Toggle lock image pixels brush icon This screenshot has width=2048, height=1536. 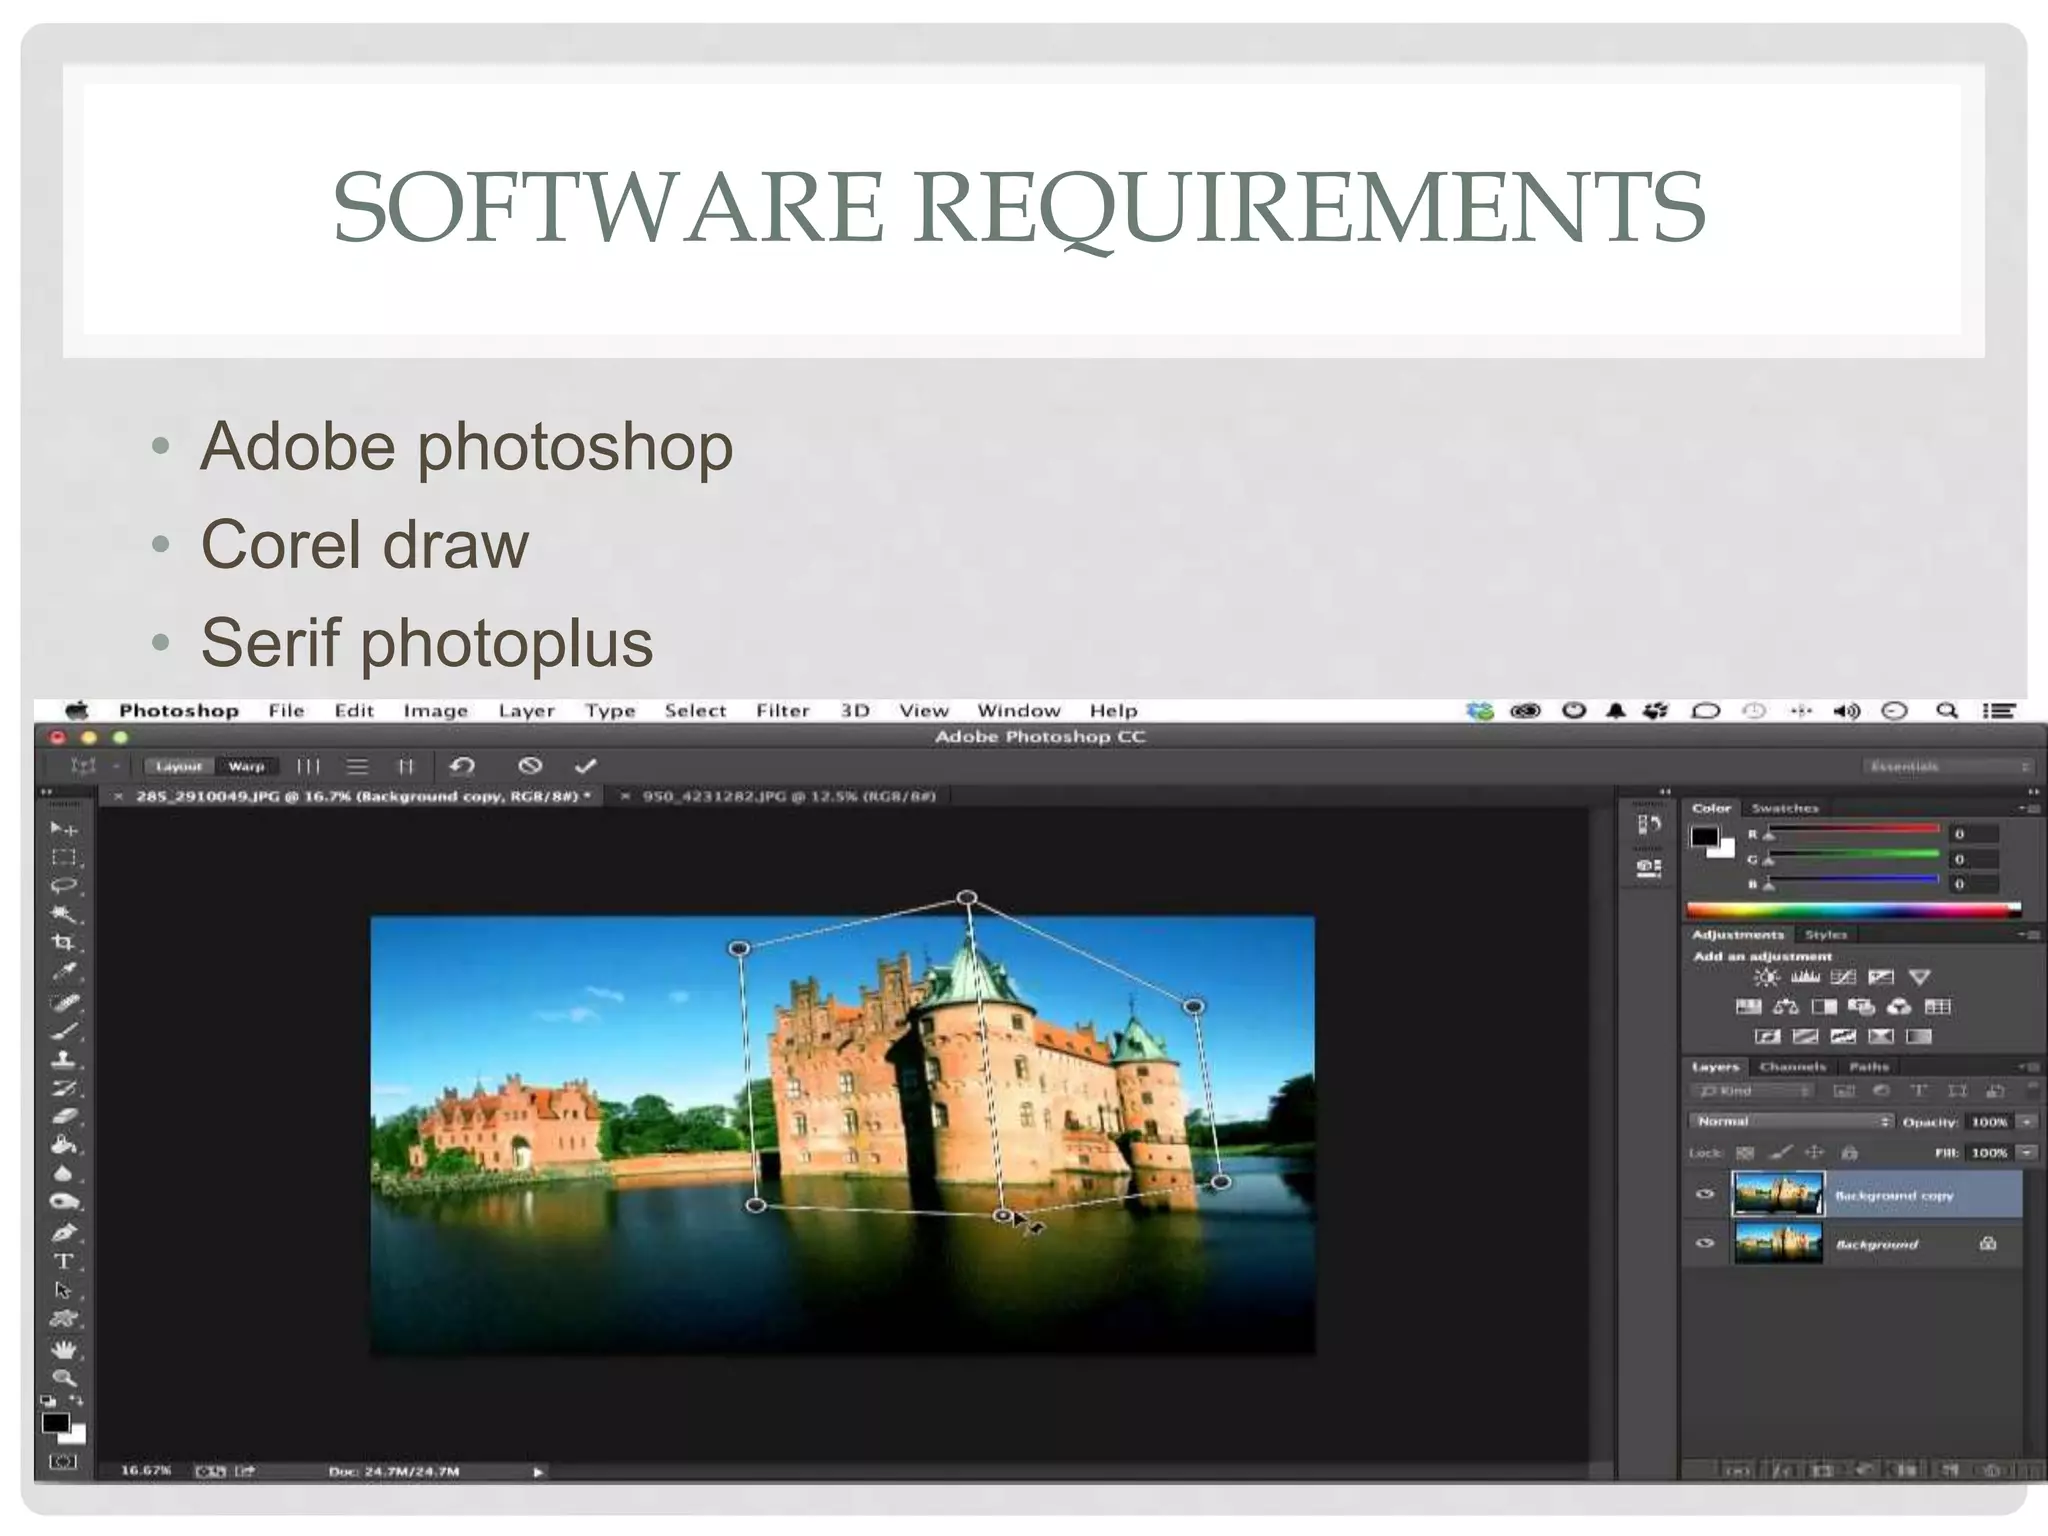pos(1781,1153)
